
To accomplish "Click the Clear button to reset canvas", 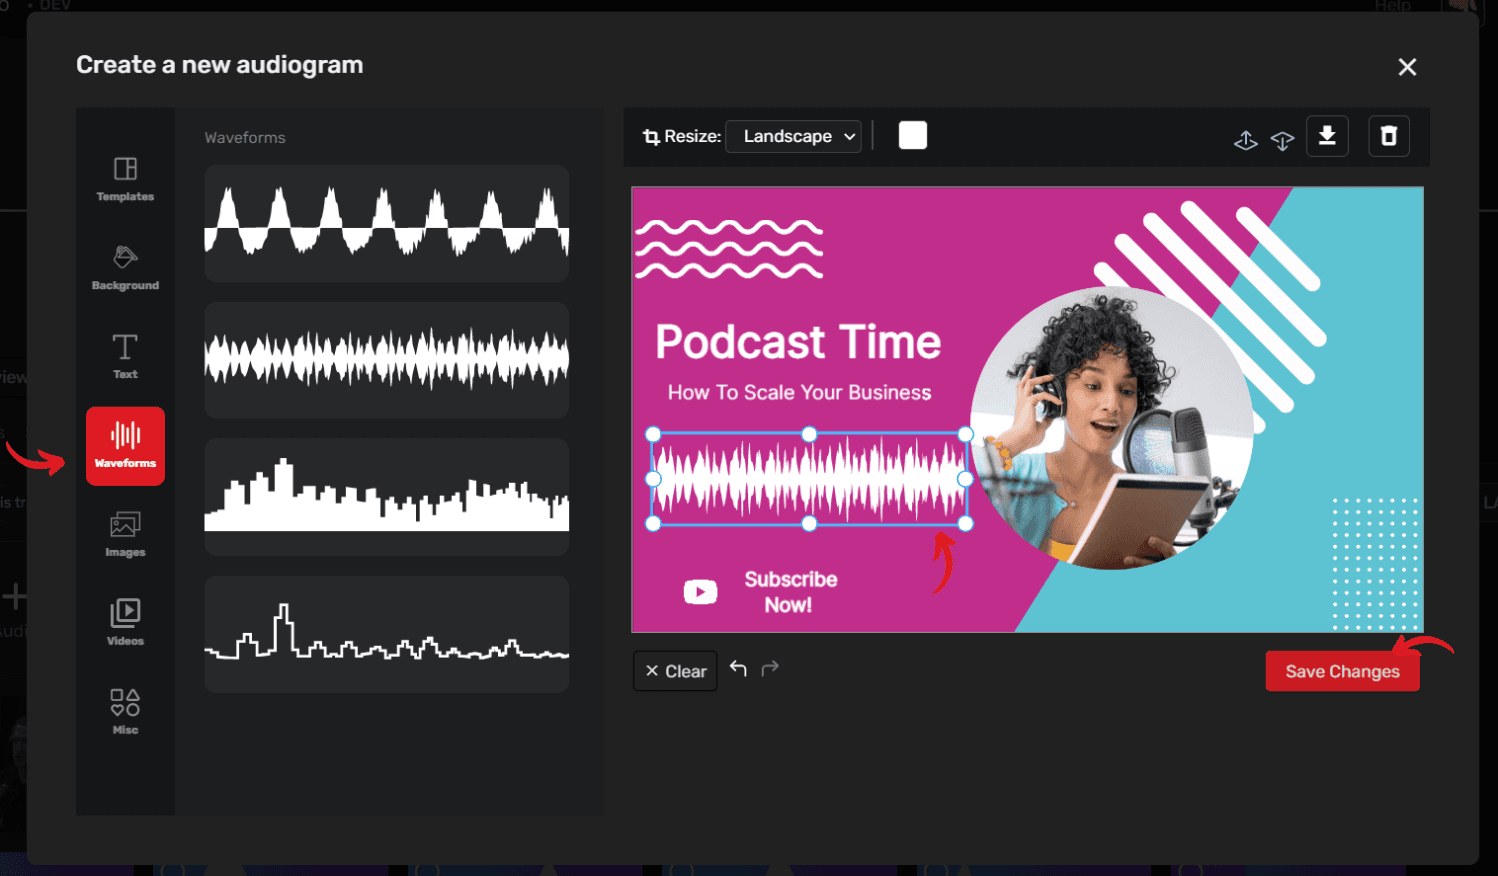I will pyautogui.click(x=675, y=670).
